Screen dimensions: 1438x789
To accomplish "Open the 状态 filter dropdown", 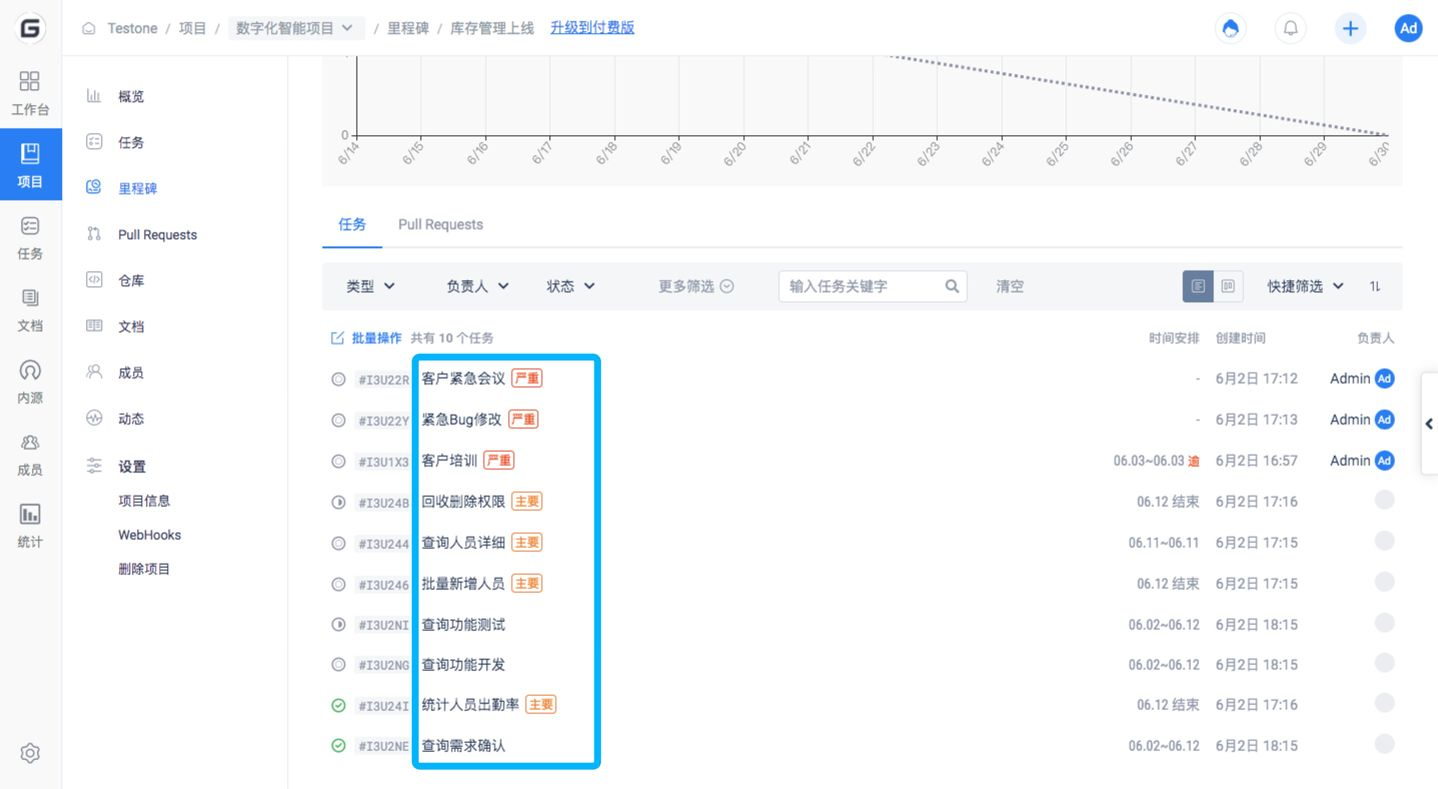I will pyautogui.click(x=571, y=286).
